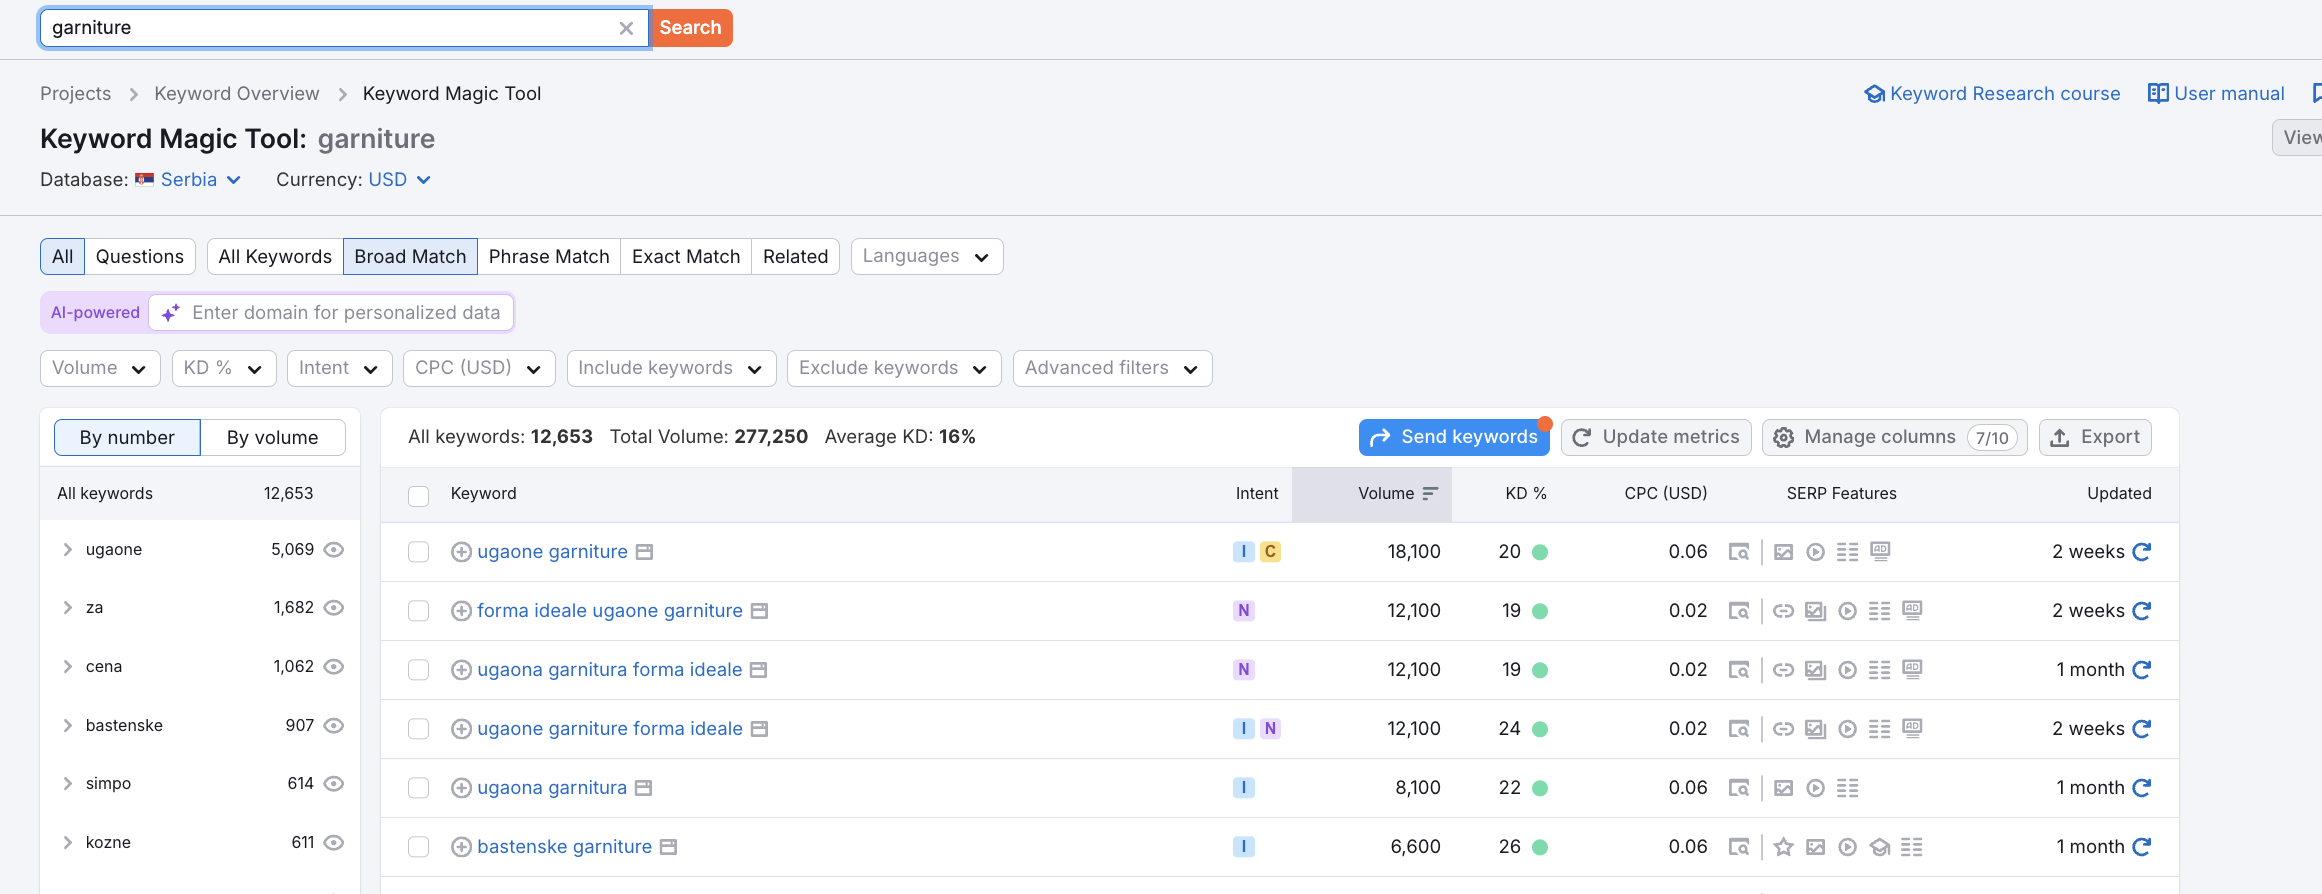2322x894 pixels.
Task: Check the ugaona garnitura forma ideale checkbox
Action: pos(419,670)
